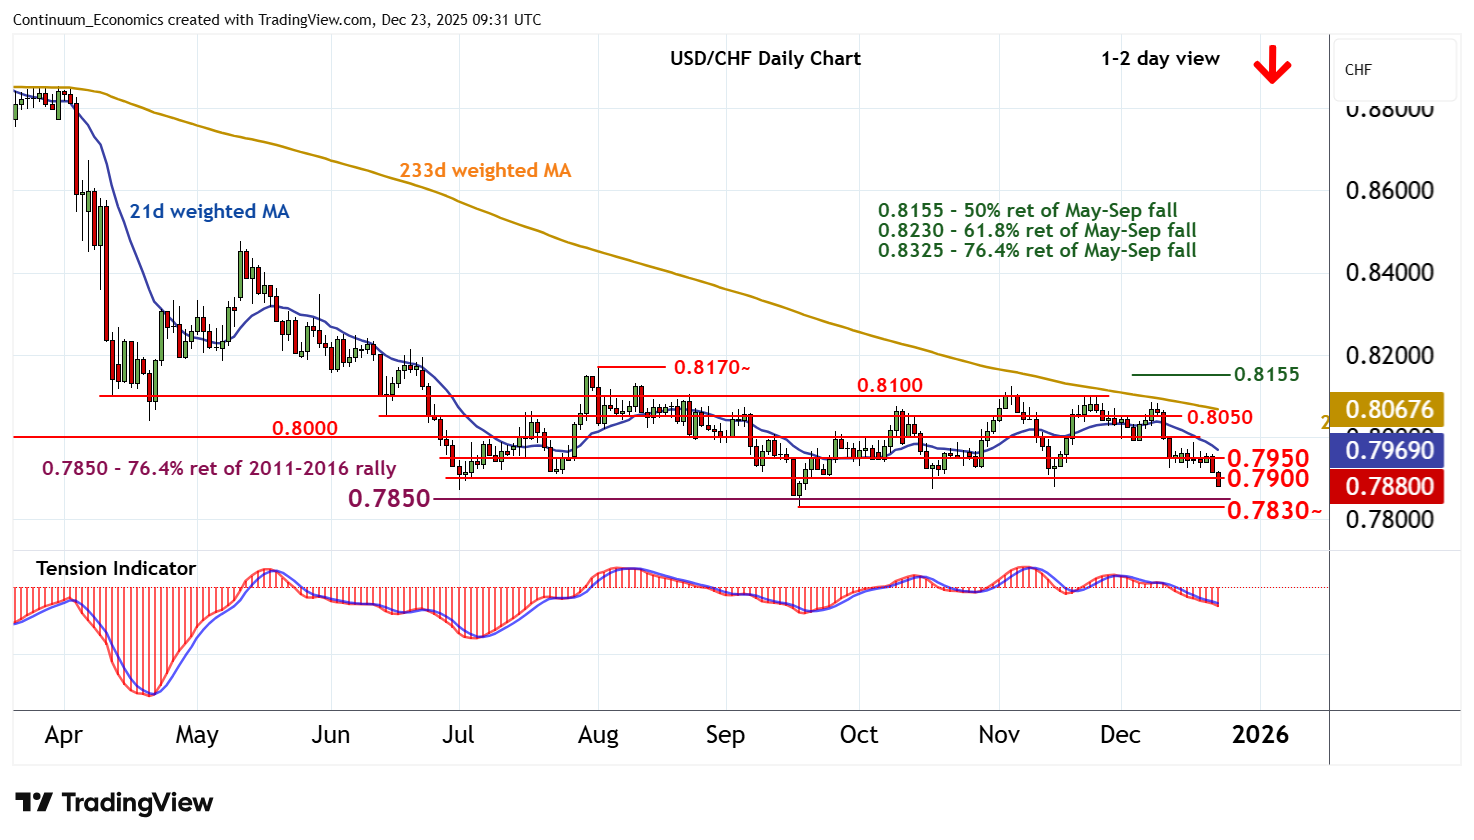Click the red downward arrow icon
This screenshot has width=1474, height=840.
(1272, 66)
